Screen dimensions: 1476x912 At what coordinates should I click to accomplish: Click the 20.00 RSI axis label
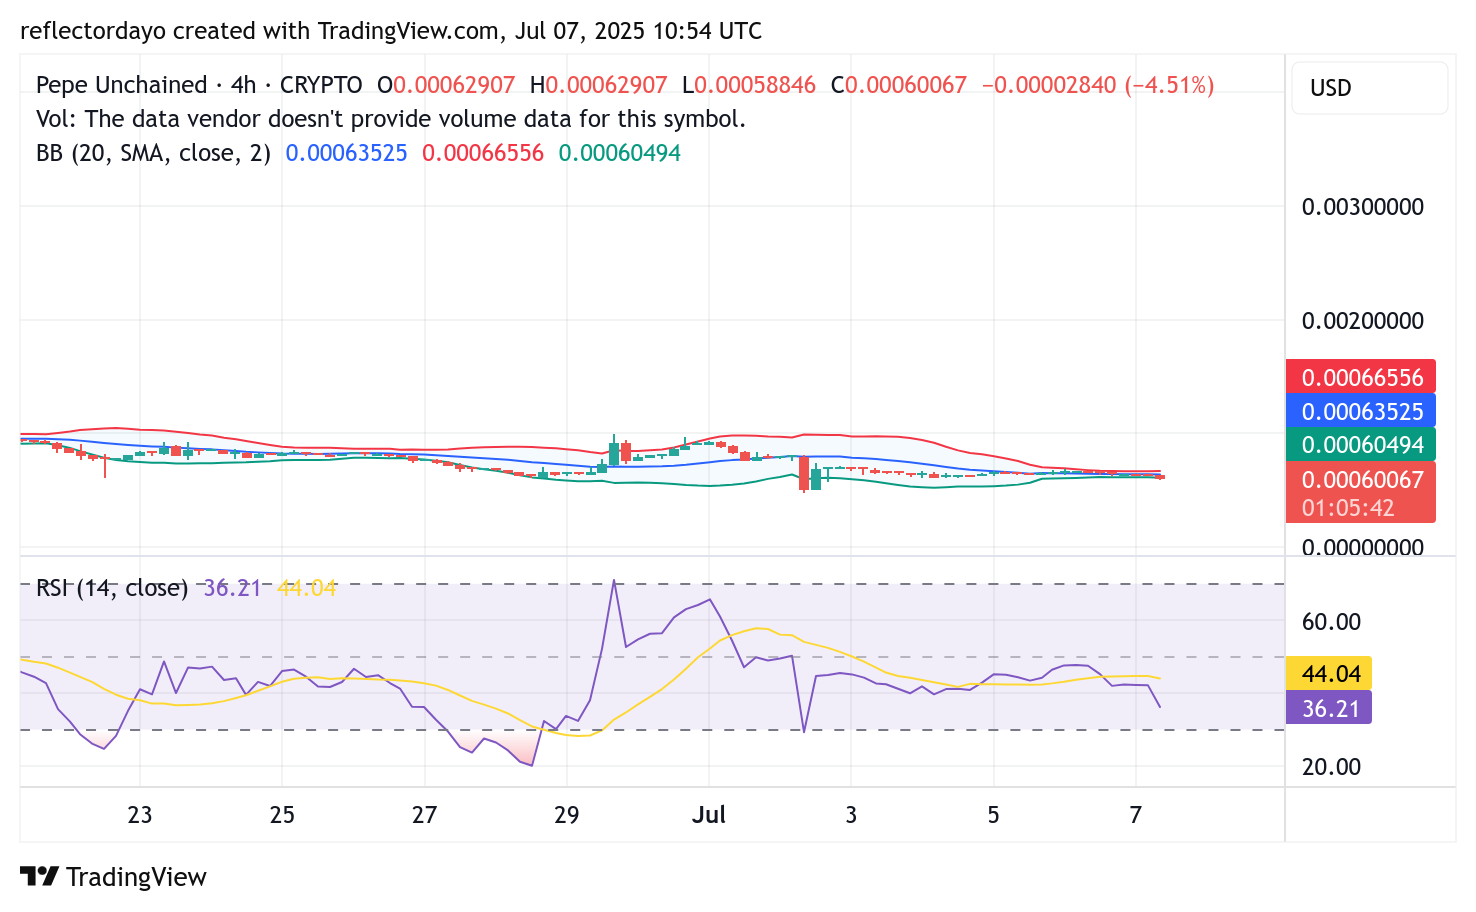[x=1331, y=767]
